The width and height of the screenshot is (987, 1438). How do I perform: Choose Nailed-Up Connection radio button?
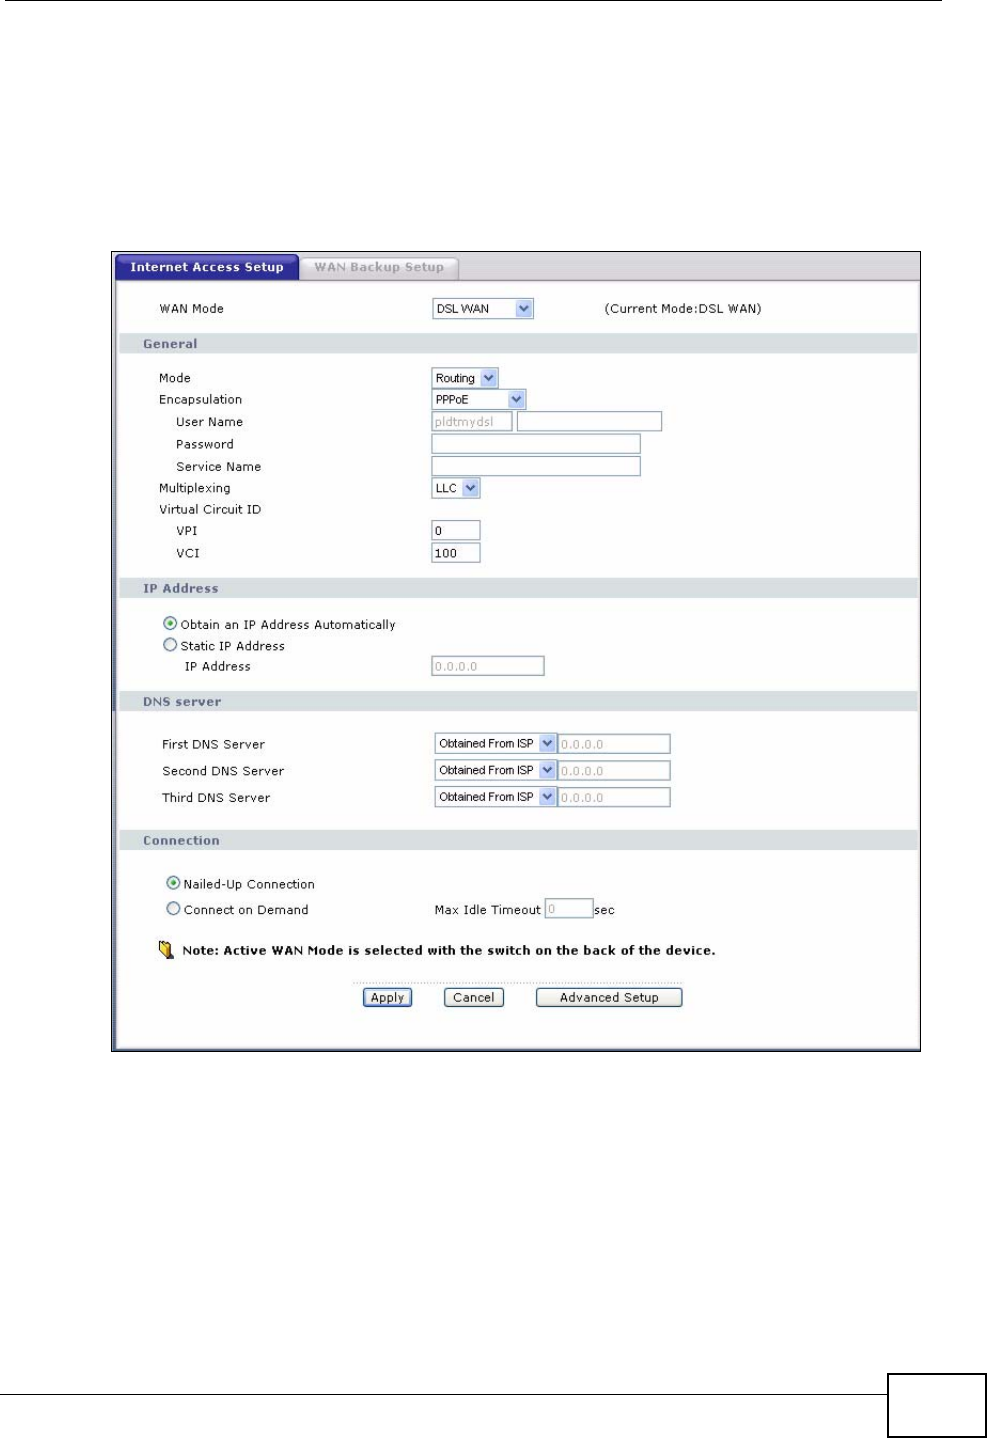click(173, 883)
